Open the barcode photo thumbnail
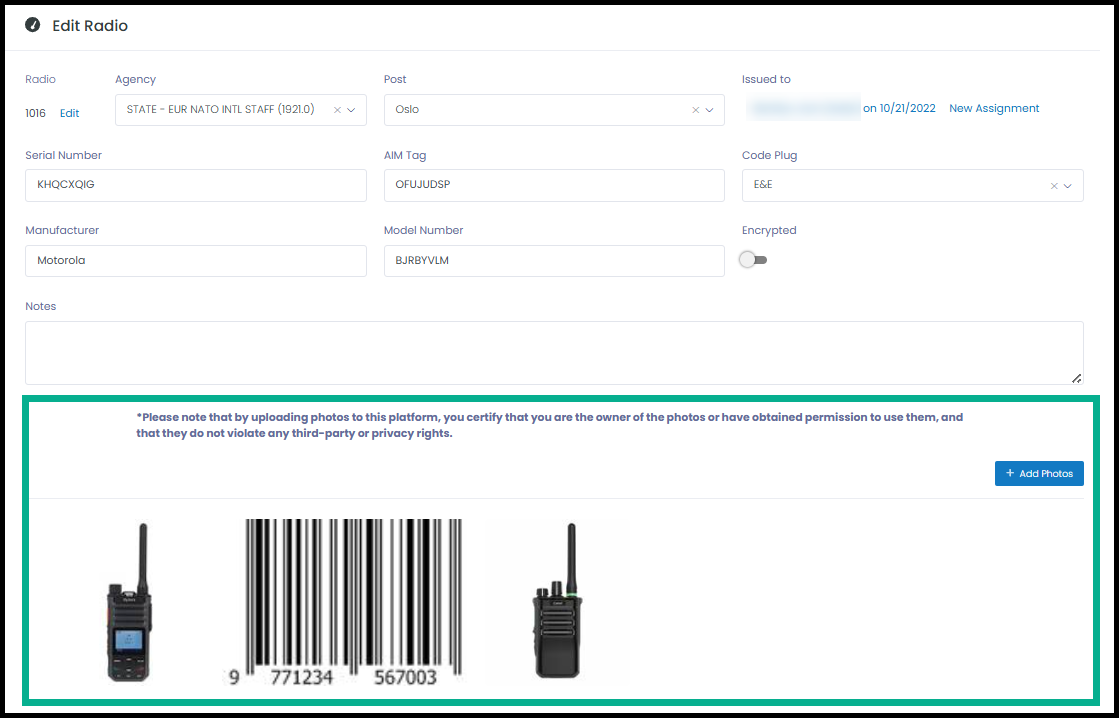The image size is (1119, 718). [343, 602]
